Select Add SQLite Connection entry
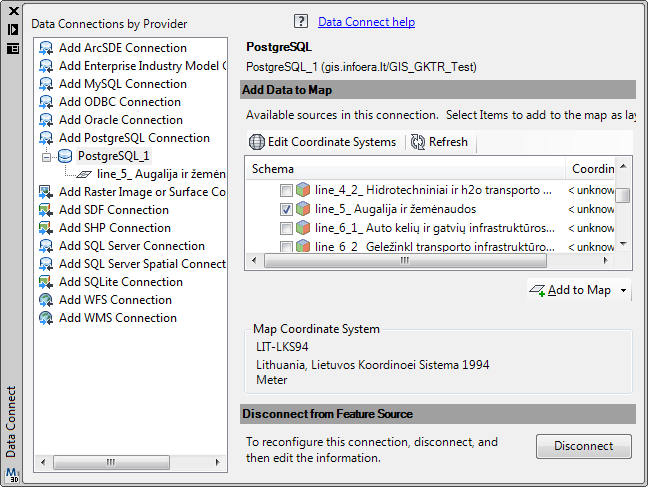Screen dimensions: 648x487 pos(121,282)
